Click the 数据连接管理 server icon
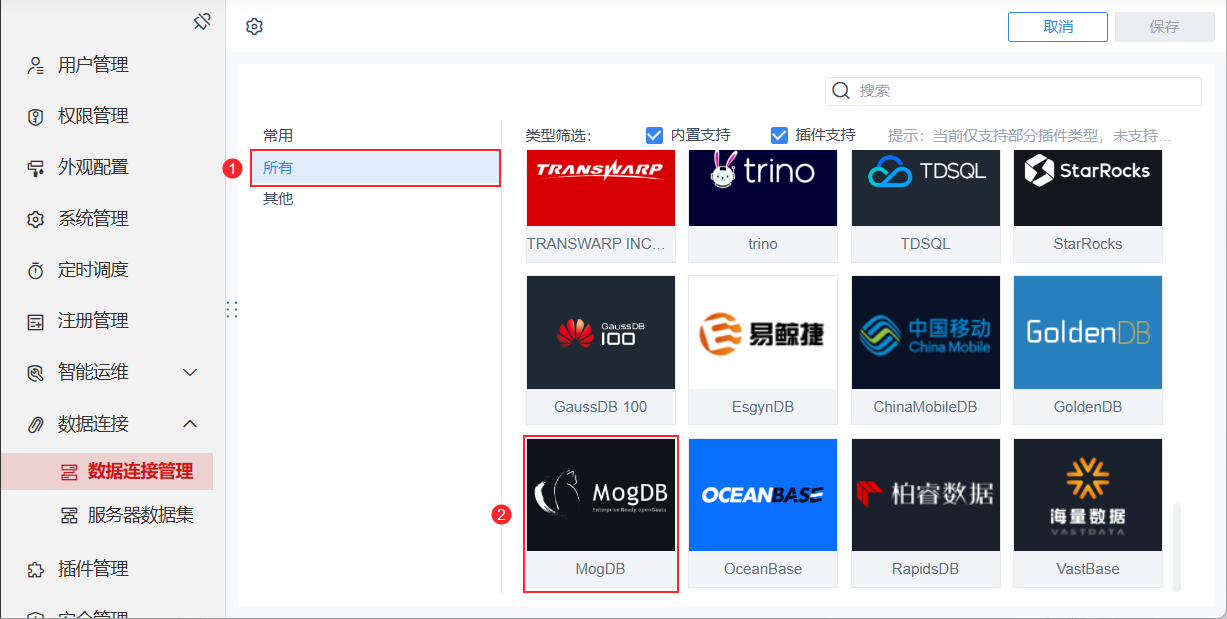 click(69, 471)
